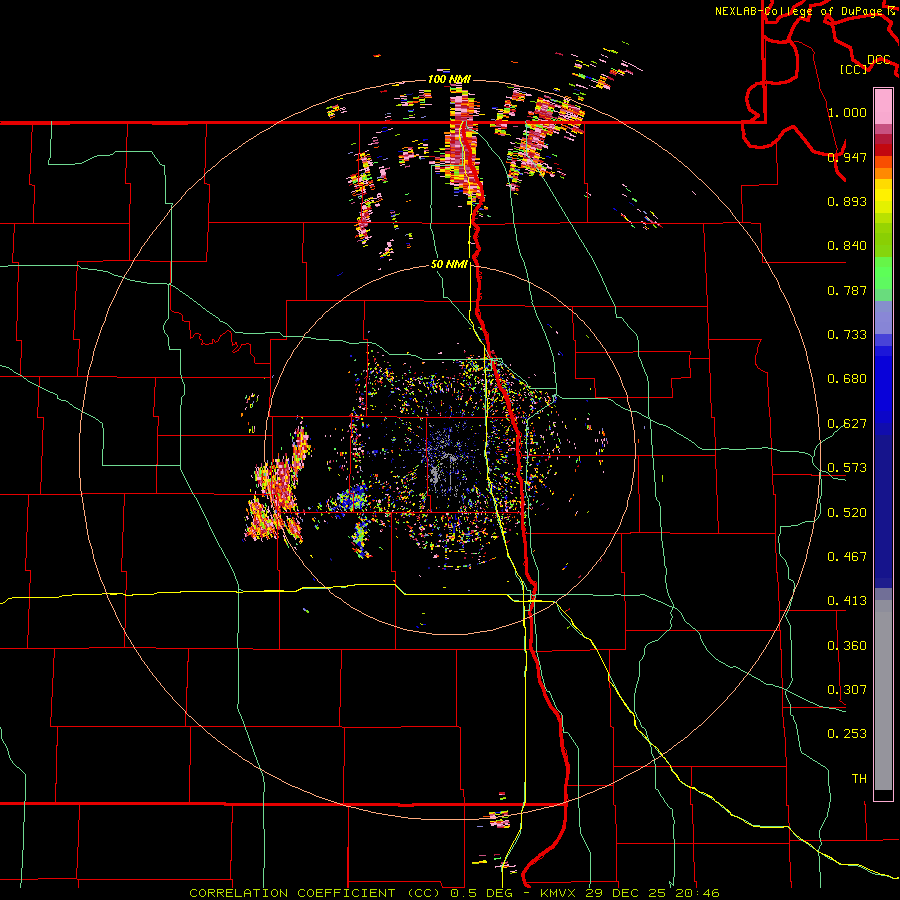Click the 0.573 scale value
Image resolution: width=900 pixels, height=900 pixels.
847,468
